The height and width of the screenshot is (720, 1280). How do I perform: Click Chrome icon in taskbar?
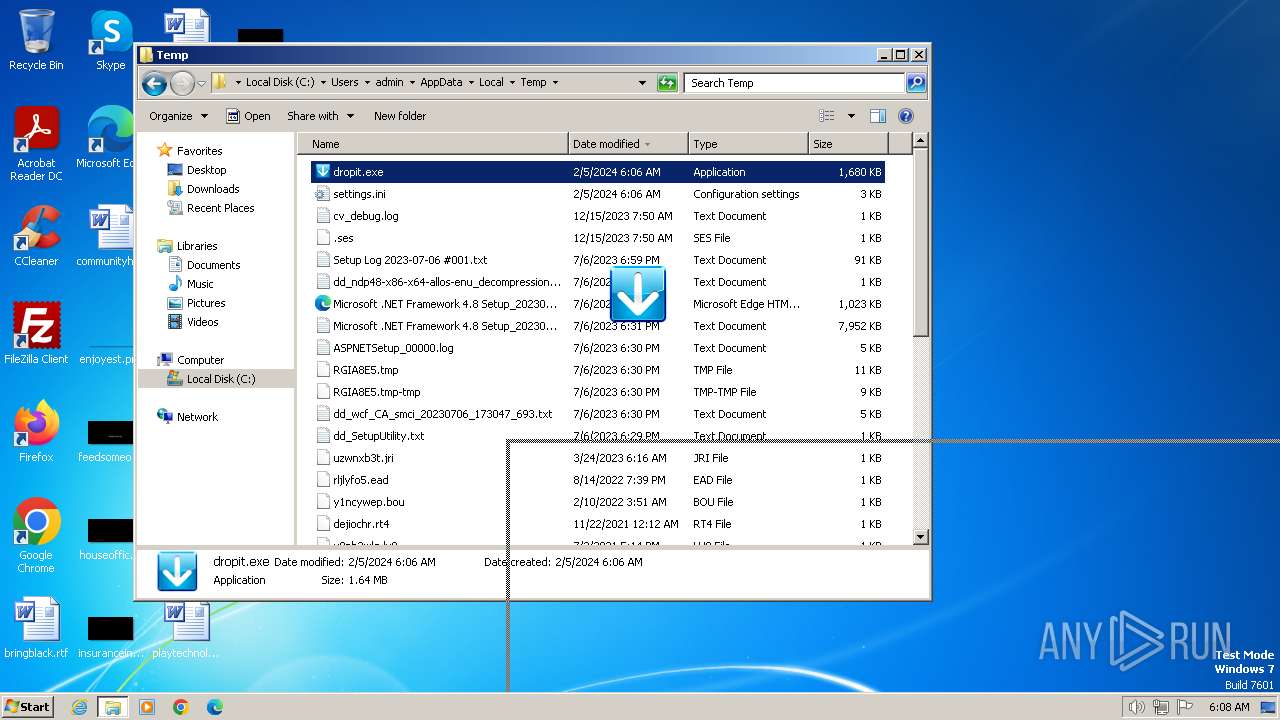pos(180,707)
